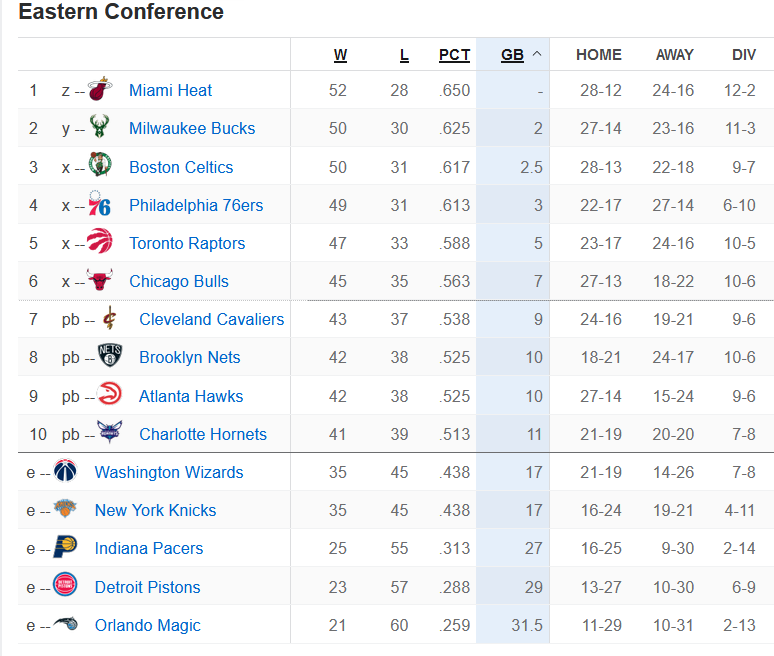Select the Brooklyn Nets logo icon

point(110,355)
